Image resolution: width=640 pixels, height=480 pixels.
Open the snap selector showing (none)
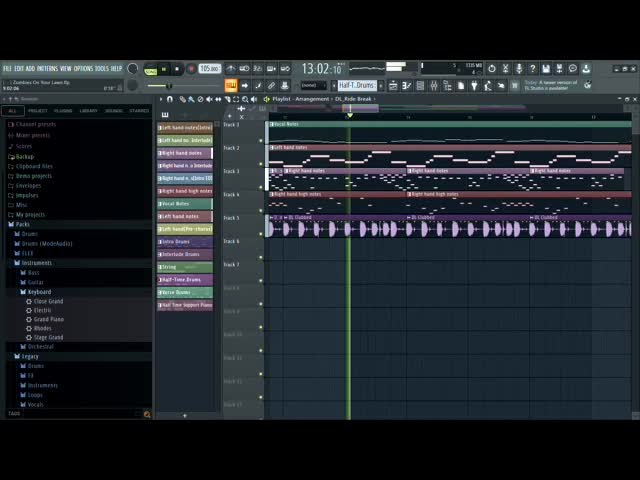coord(313,85)
